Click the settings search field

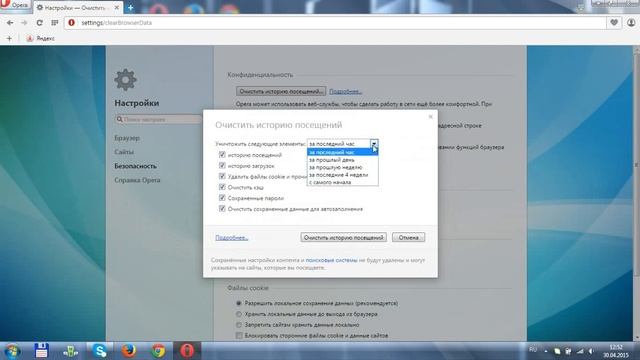point(158,119)
